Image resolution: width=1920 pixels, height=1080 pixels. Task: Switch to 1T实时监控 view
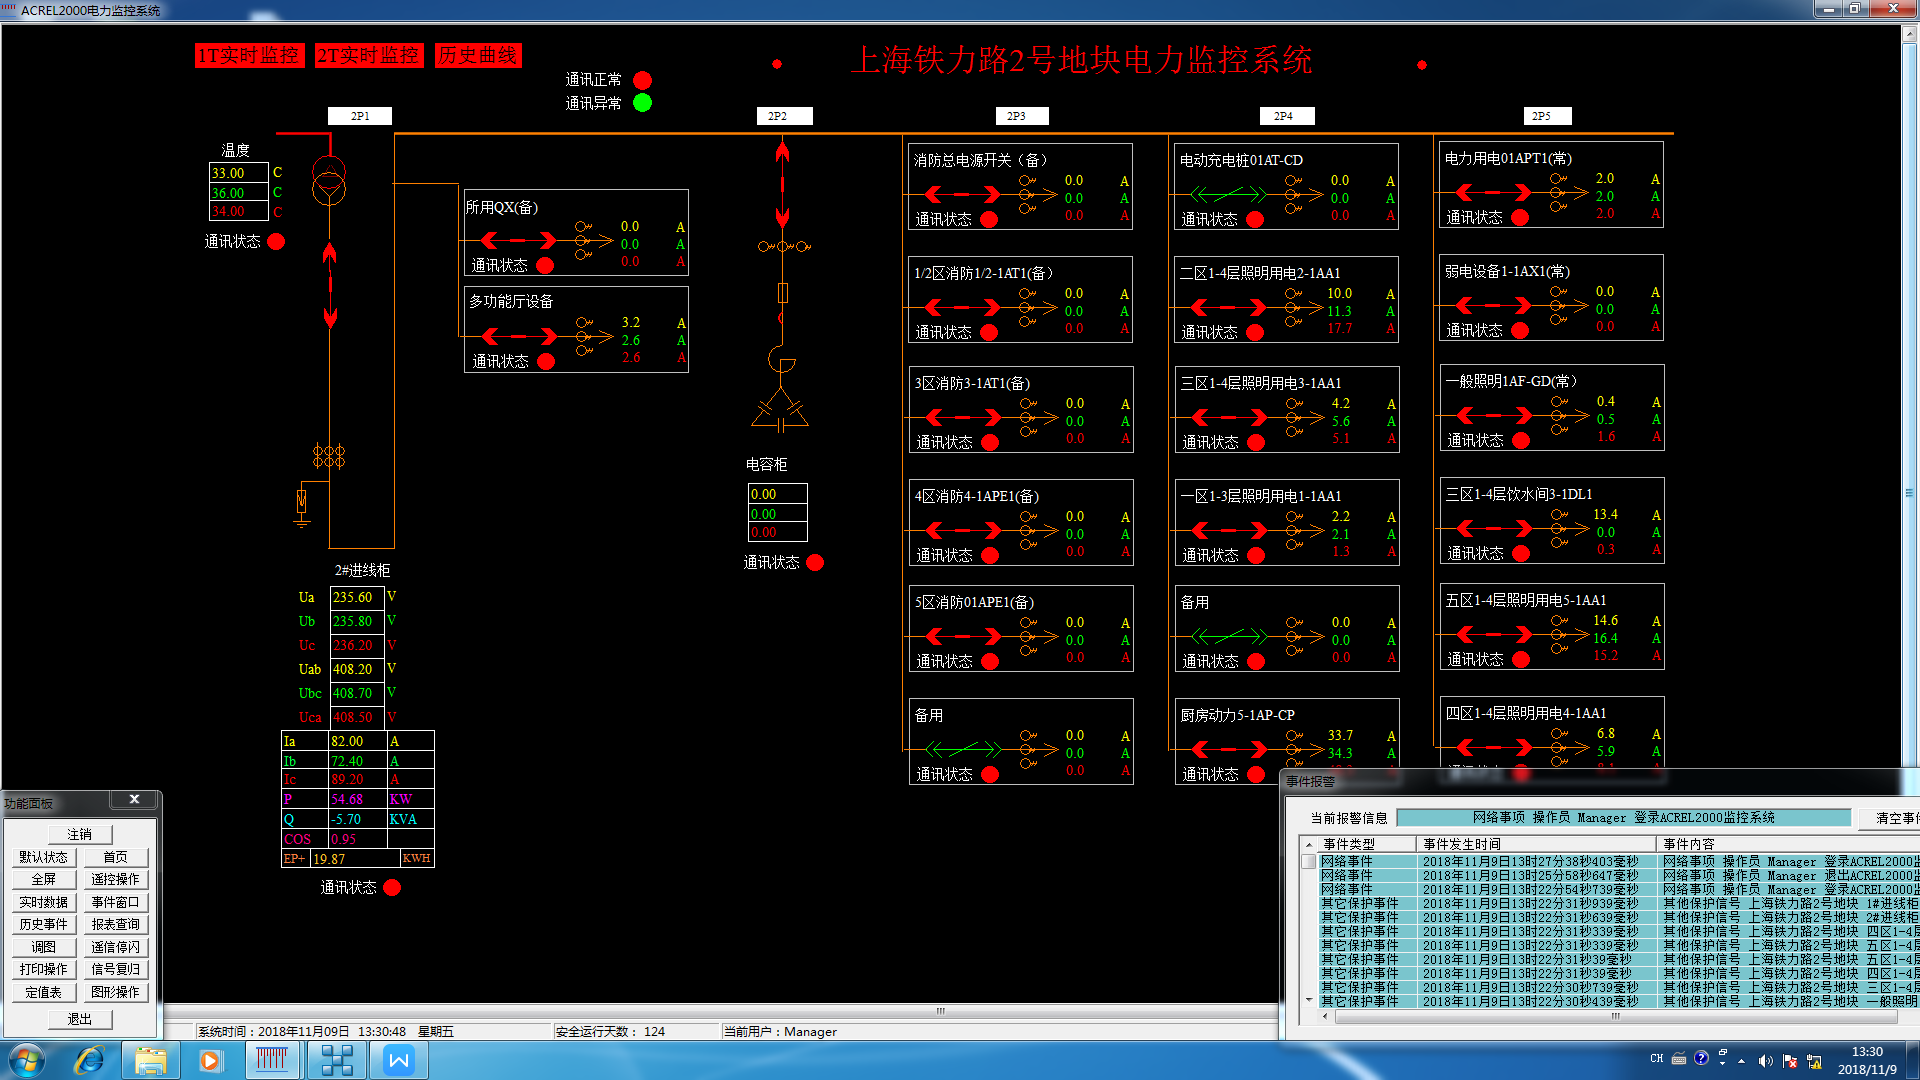(249, 56)
